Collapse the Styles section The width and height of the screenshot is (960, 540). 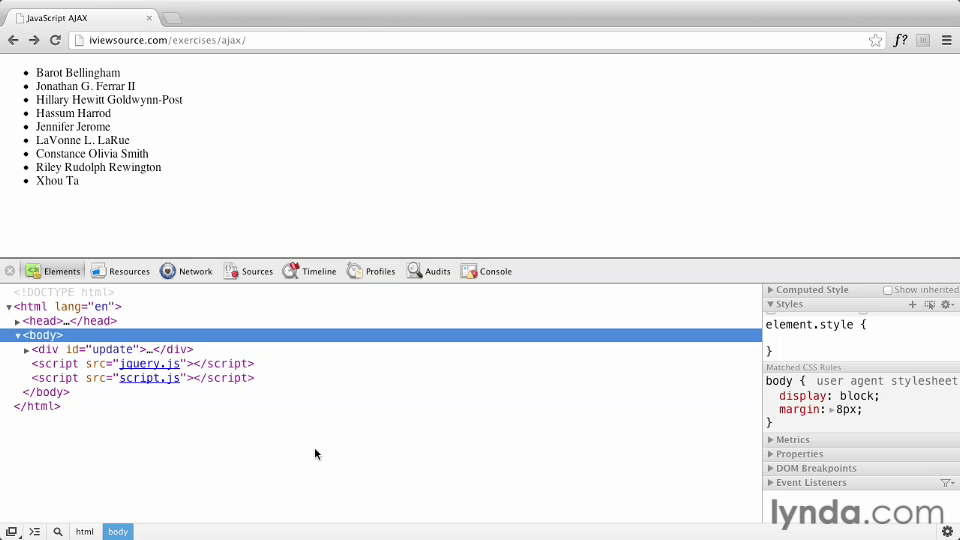[770, 304]
